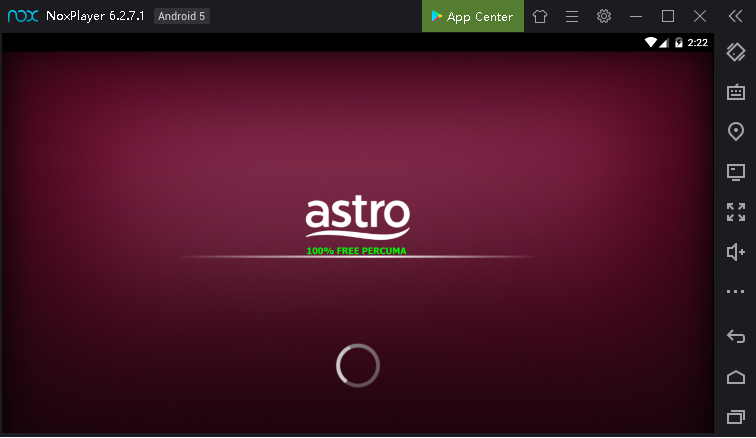
Task: Open the App Center
Action: 472,16
